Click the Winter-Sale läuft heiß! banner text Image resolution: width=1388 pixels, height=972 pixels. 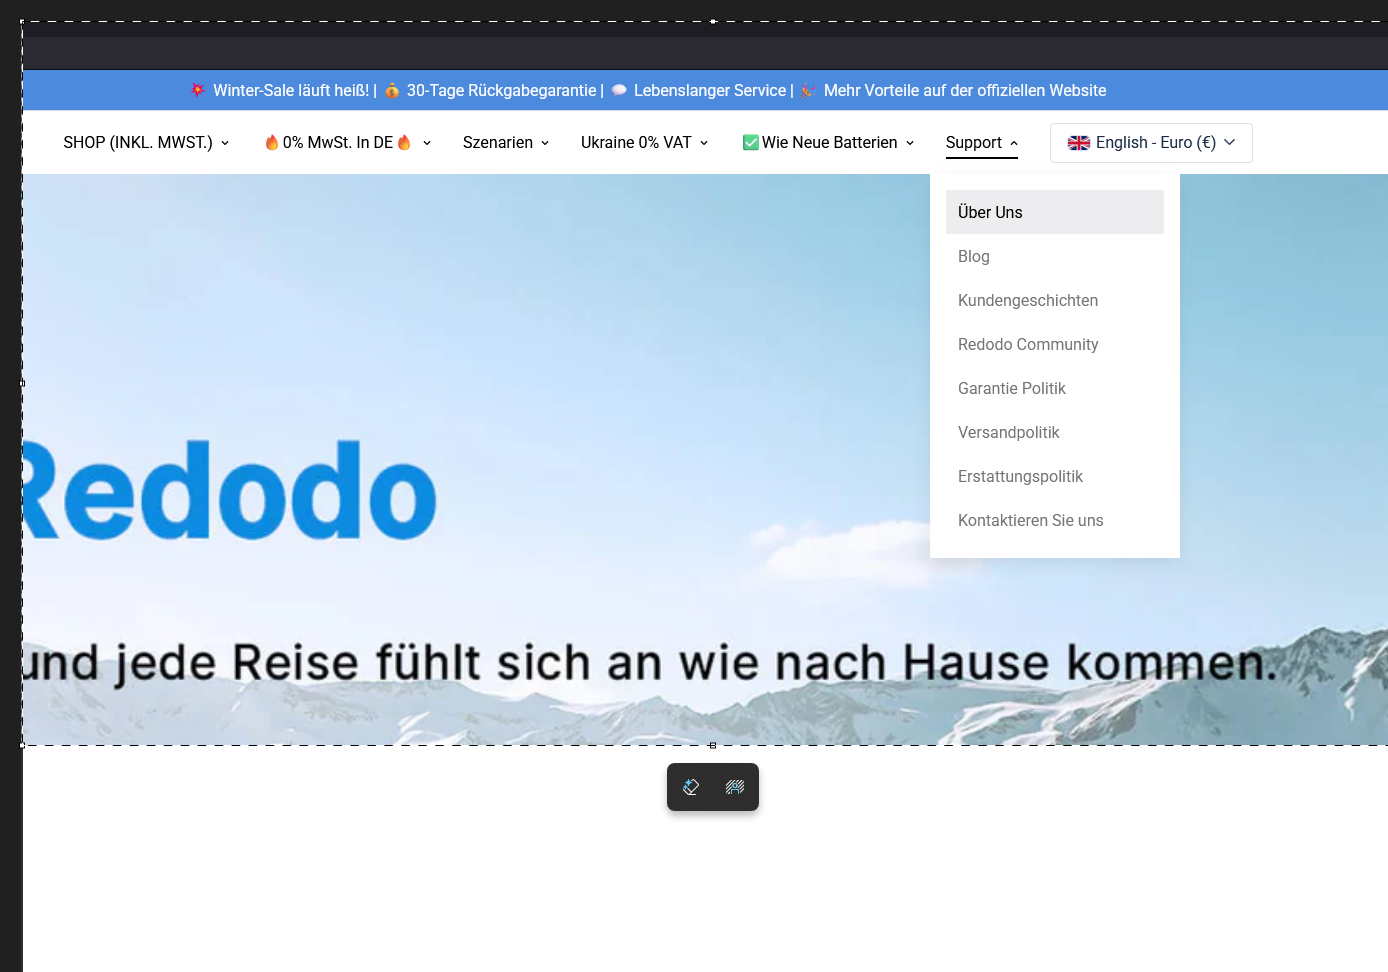coord(291,90)
